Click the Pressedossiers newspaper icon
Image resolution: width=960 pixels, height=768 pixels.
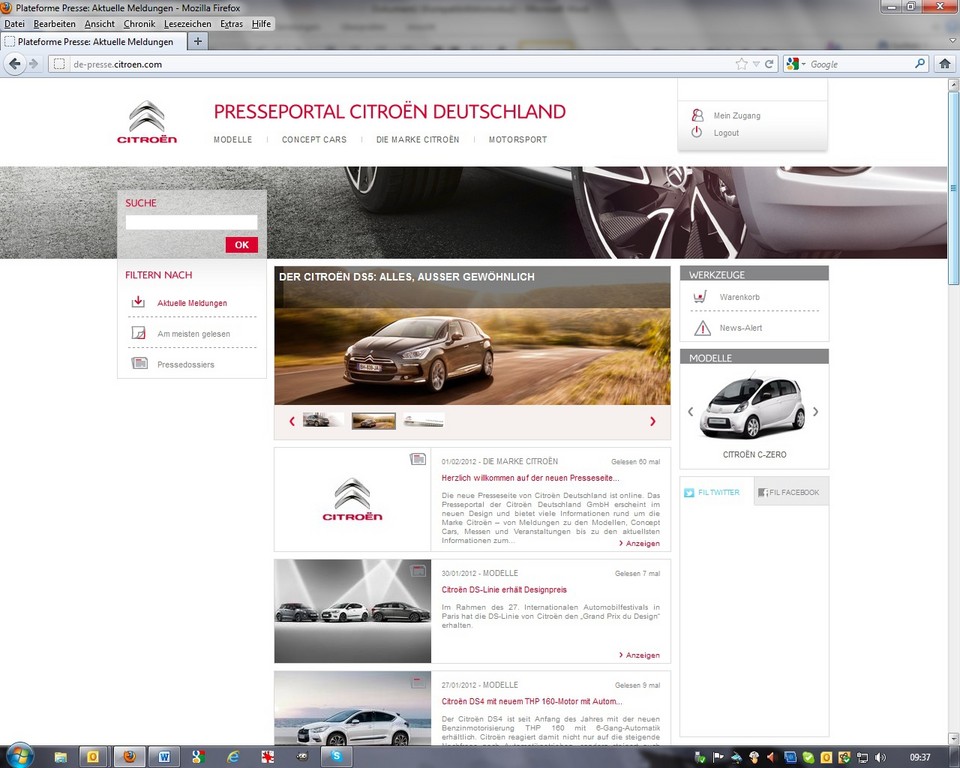(140, 363)
